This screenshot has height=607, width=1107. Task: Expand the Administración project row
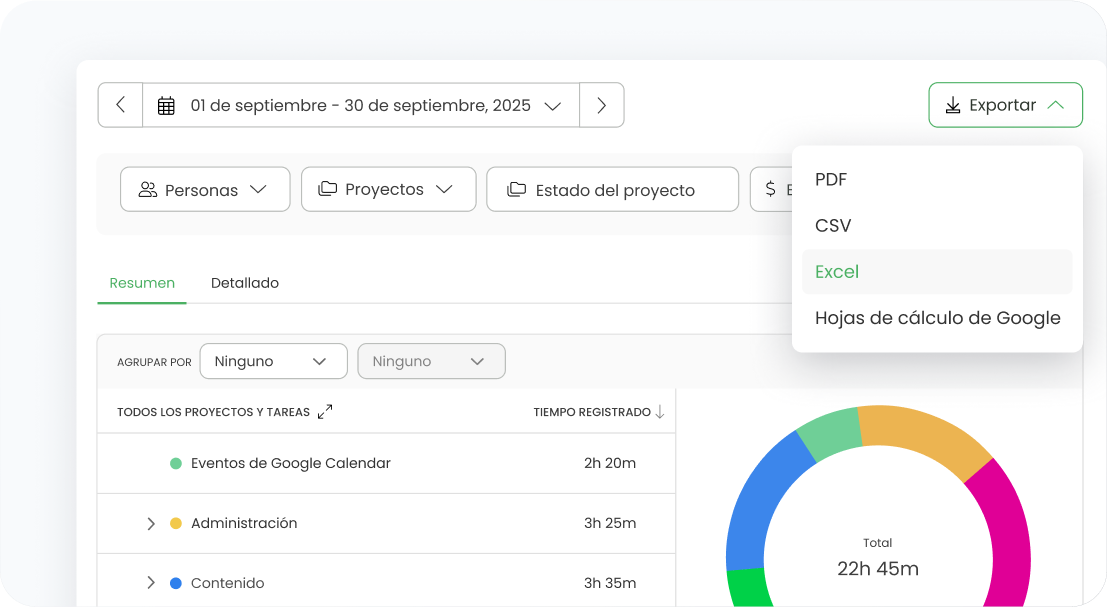(150, 524)
